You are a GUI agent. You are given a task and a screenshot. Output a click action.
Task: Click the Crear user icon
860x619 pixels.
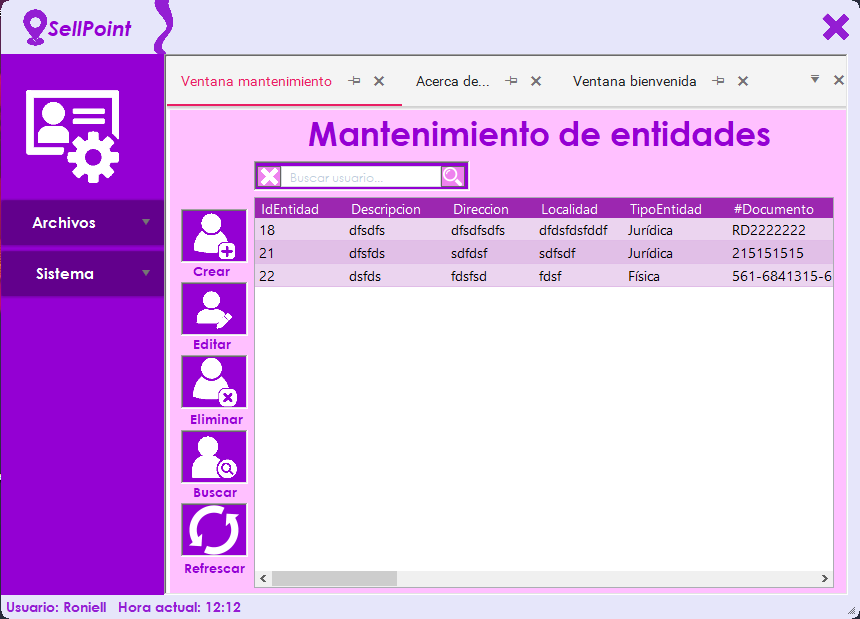click(214, 236)
